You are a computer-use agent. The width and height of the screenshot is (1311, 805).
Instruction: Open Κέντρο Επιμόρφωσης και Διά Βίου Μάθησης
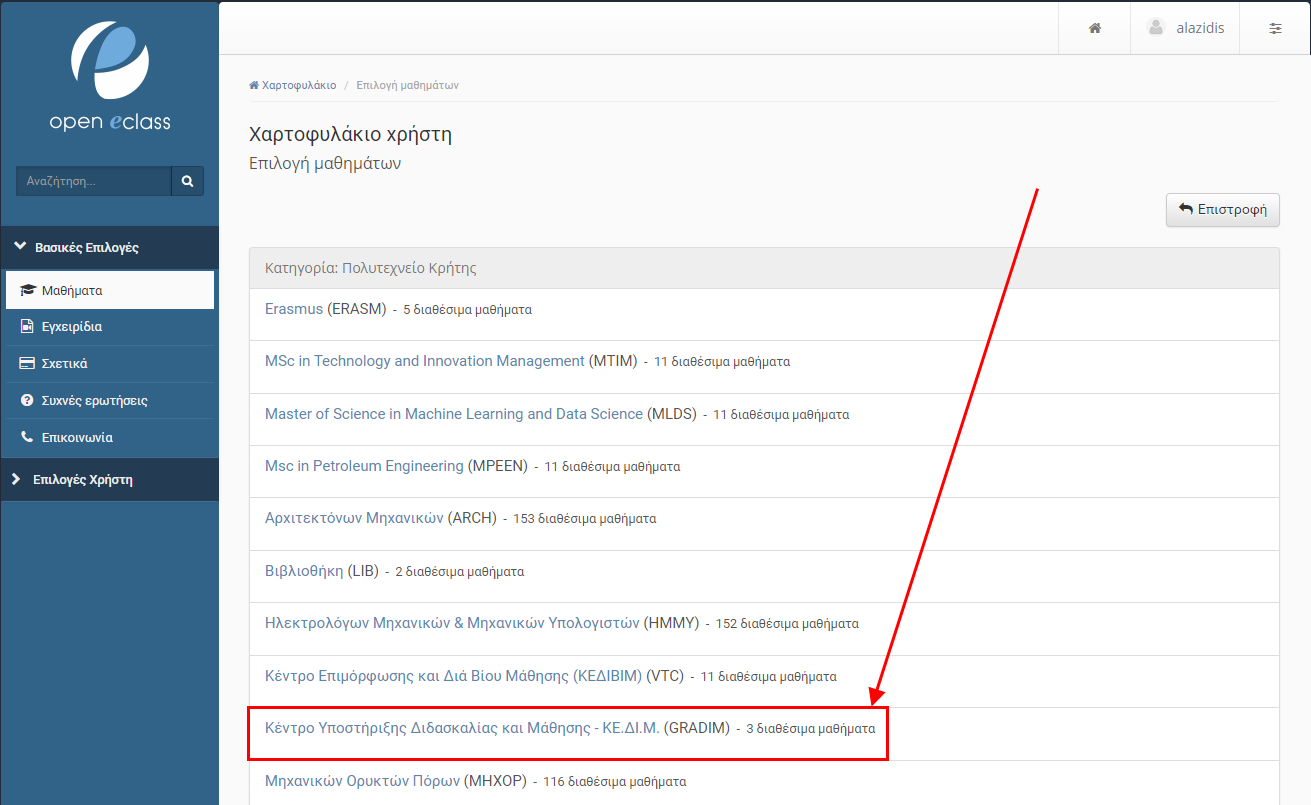pos(453,676)
